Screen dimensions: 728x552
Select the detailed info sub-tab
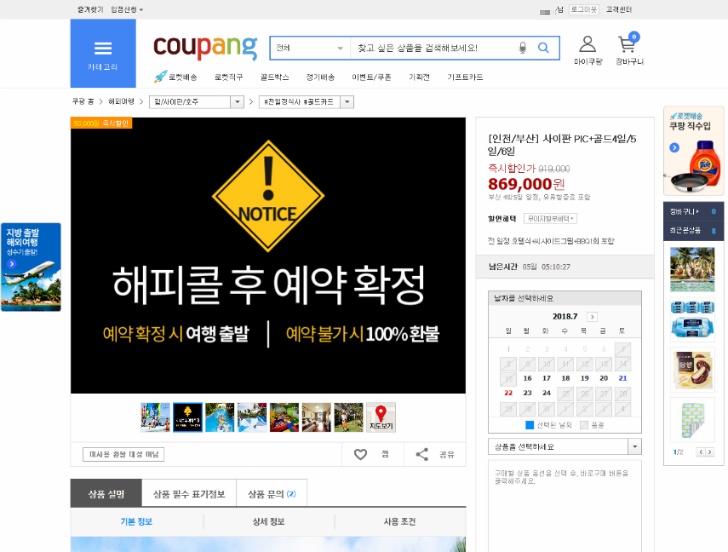coord(268,521)
